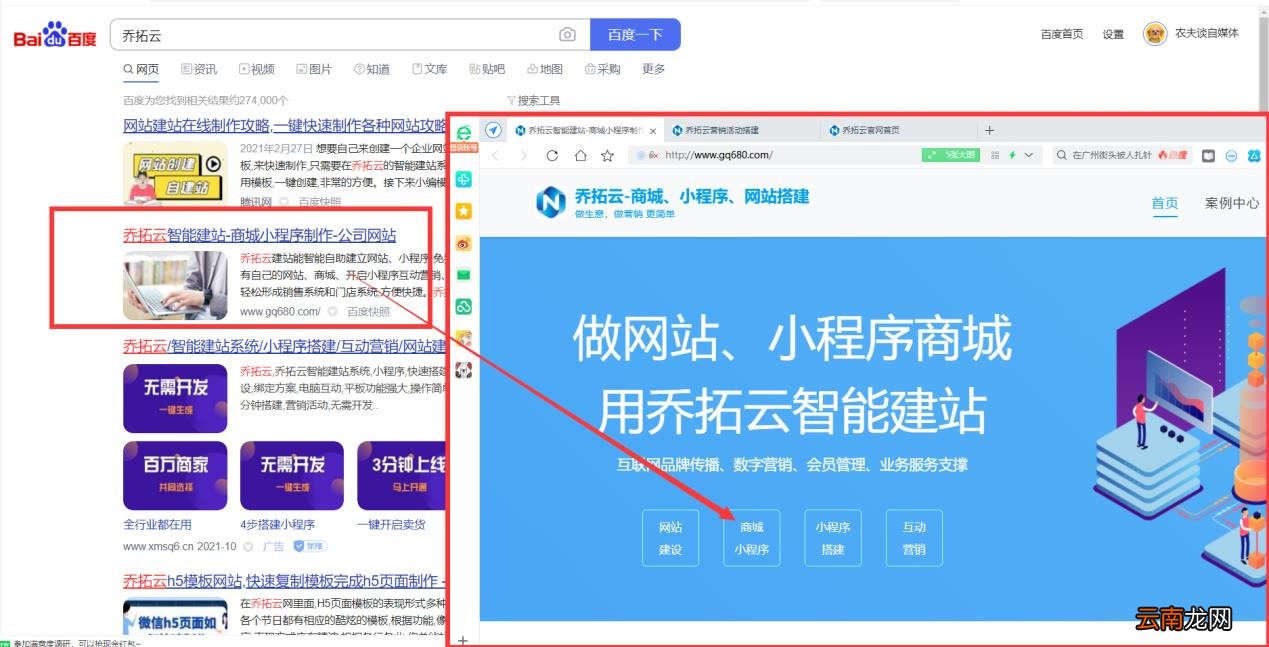The height and width of the screenshot is (647, 1269).
Task: Open the yellow star favorites sidebar icon
Action: [x=463, y=211]
